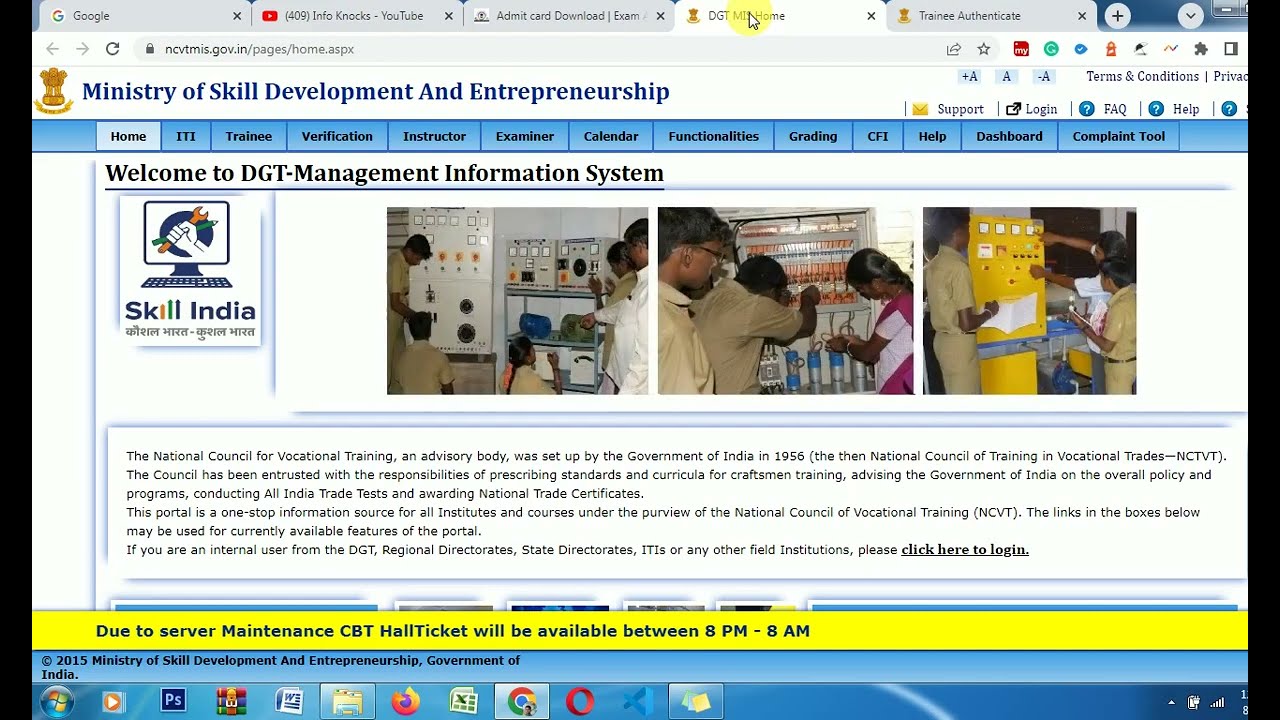Image resolution: width=1280 pixels, height=720 pixels.
Task: Decrease font size with -A button
Action: [x=1044, y=77]
